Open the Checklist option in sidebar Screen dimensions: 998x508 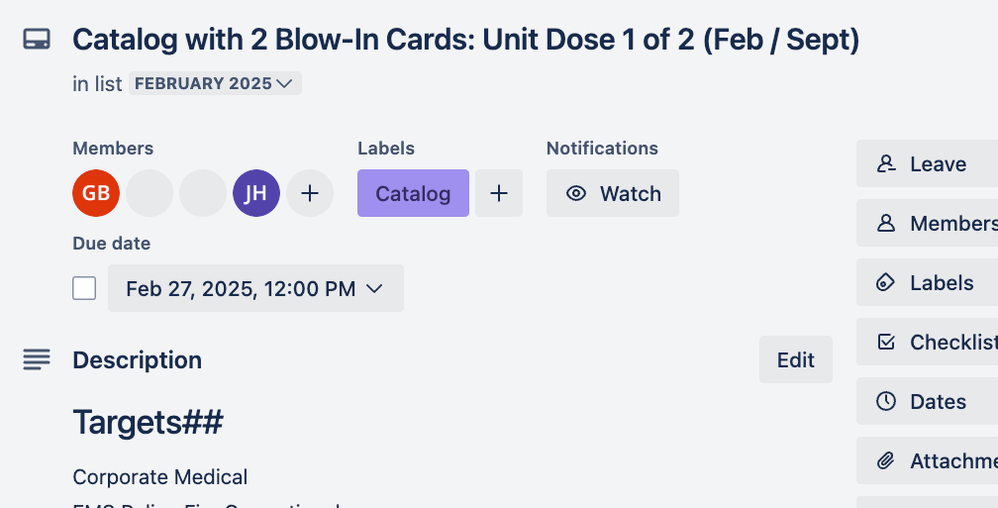[x=927, y=342]
